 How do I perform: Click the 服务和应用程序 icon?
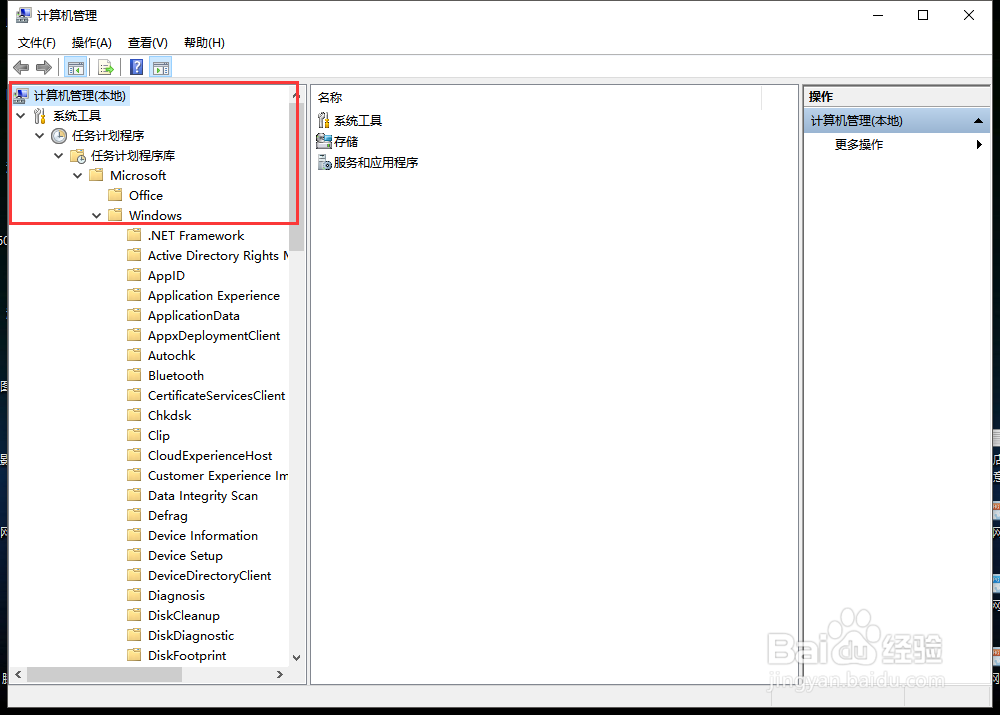coord(324,162)
